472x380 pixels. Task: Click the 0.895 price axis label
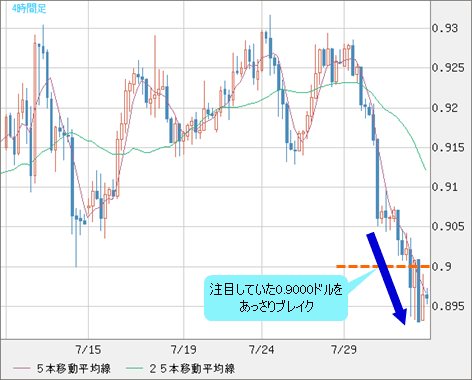click(x=448, y=306)
